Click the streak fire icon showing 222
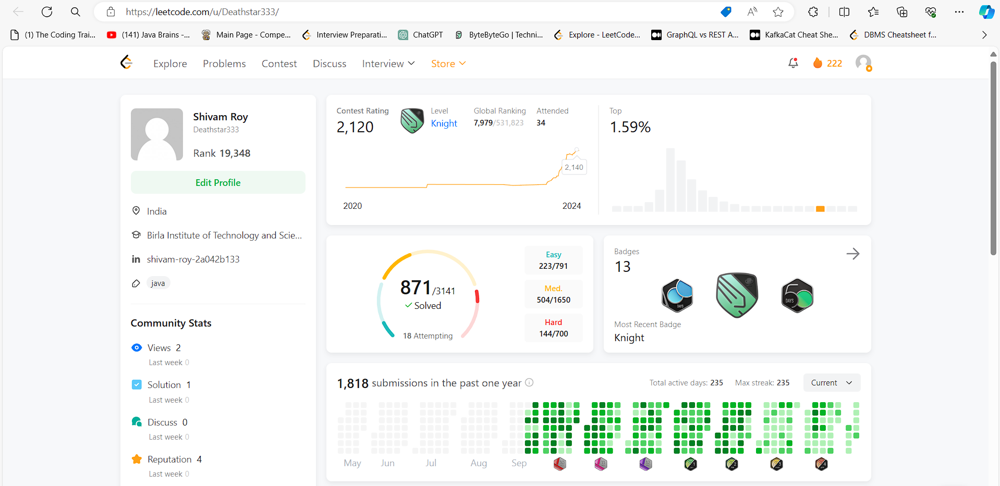Image resolution: width=1000 pixels, height=486 pixels. tap(817, 63)
